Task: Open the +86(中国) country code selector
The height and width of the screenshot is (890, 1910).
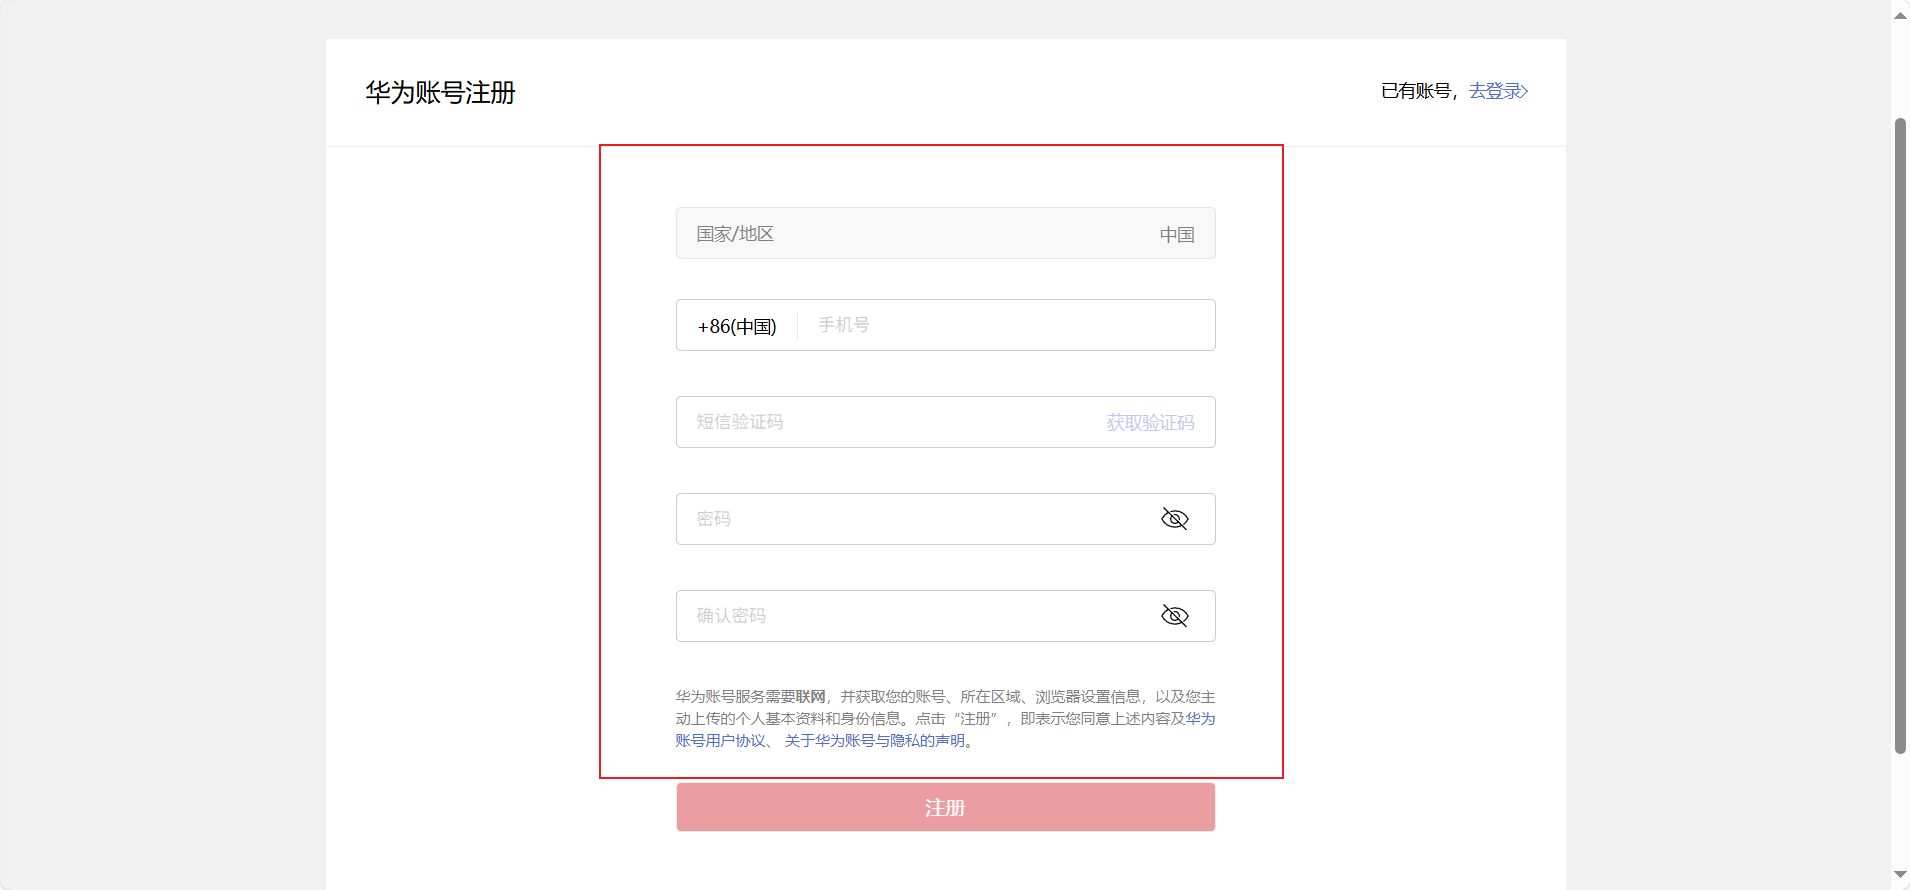Action: pos(737,326)
